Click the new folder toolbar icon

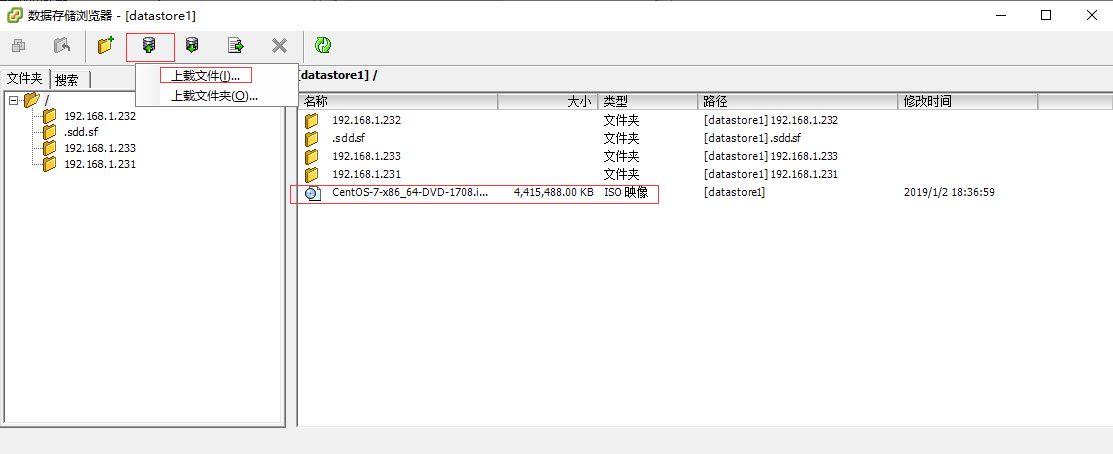(x=106, y=46)
